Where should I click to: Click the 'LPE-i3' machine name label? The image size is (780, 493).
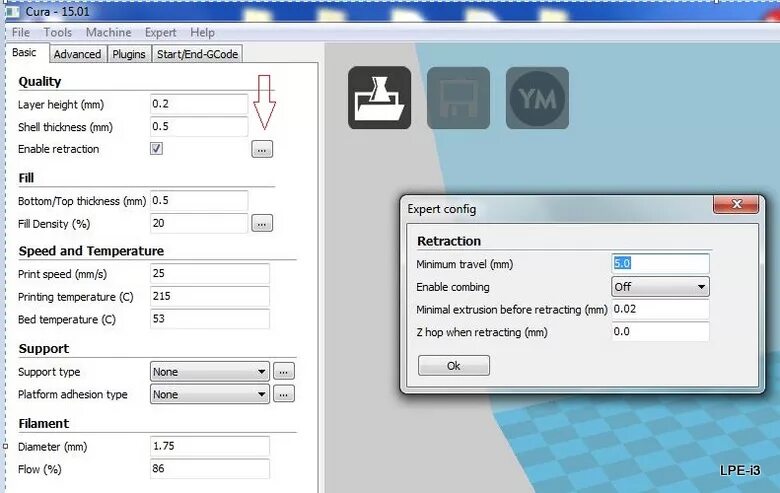740,470
